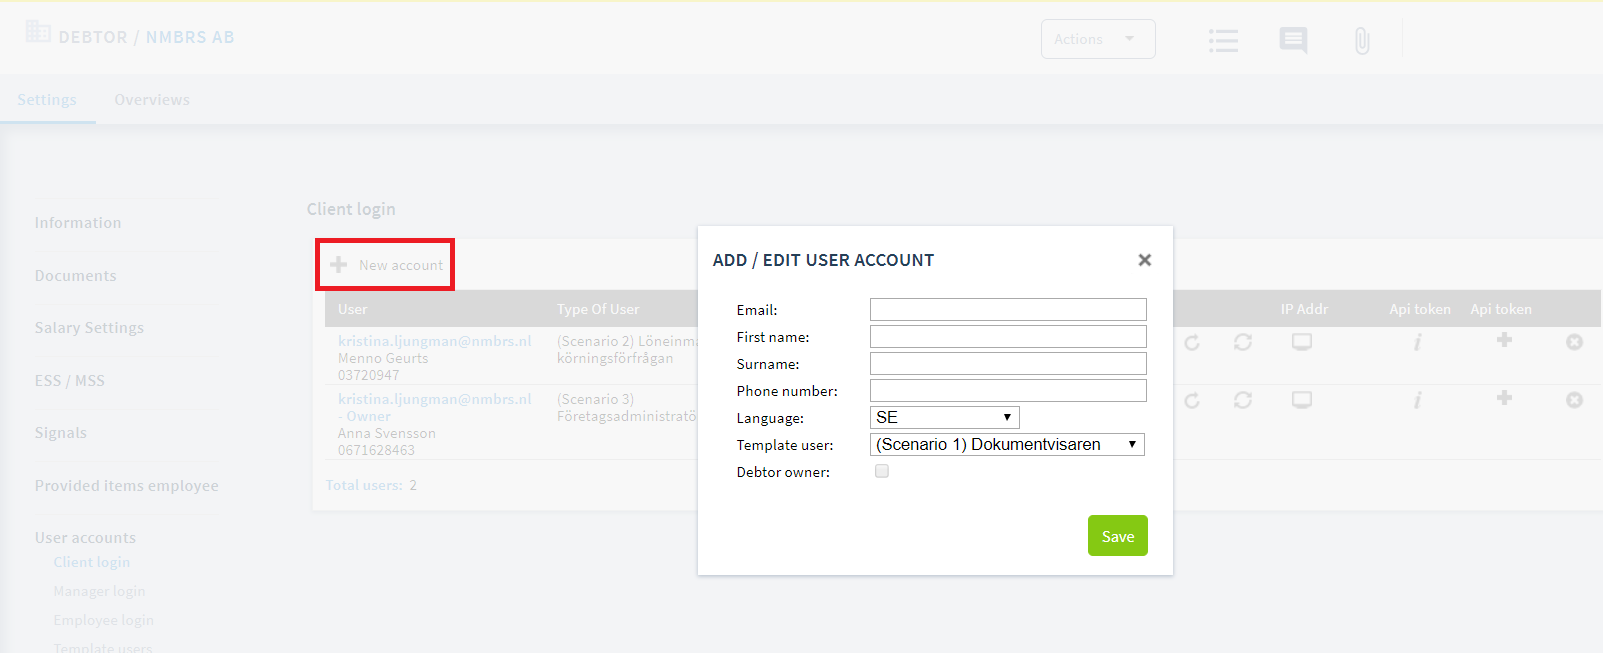Click plus Api token icon in Menno Geurts row

(1504, 340)
